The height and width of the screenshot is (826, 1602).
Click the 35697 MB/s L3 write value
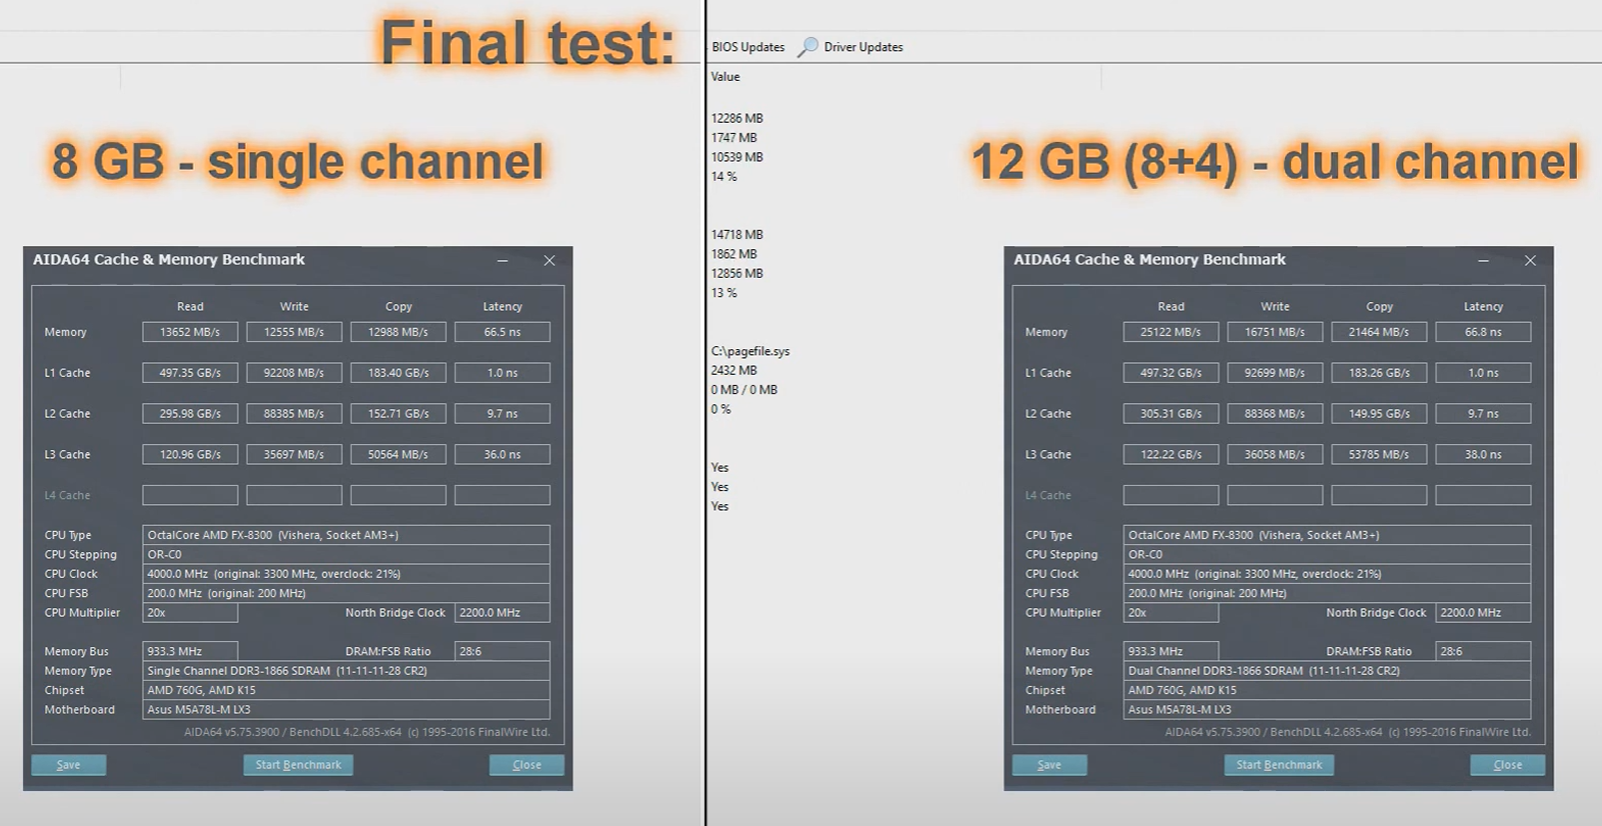point(294,455)
